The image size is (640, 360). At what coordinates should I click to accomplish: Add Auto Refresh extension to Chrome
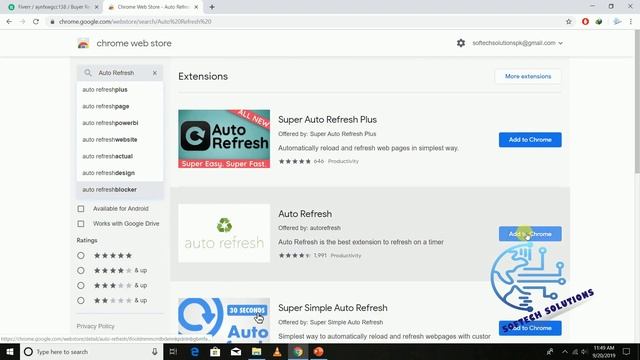pos(530,234)
